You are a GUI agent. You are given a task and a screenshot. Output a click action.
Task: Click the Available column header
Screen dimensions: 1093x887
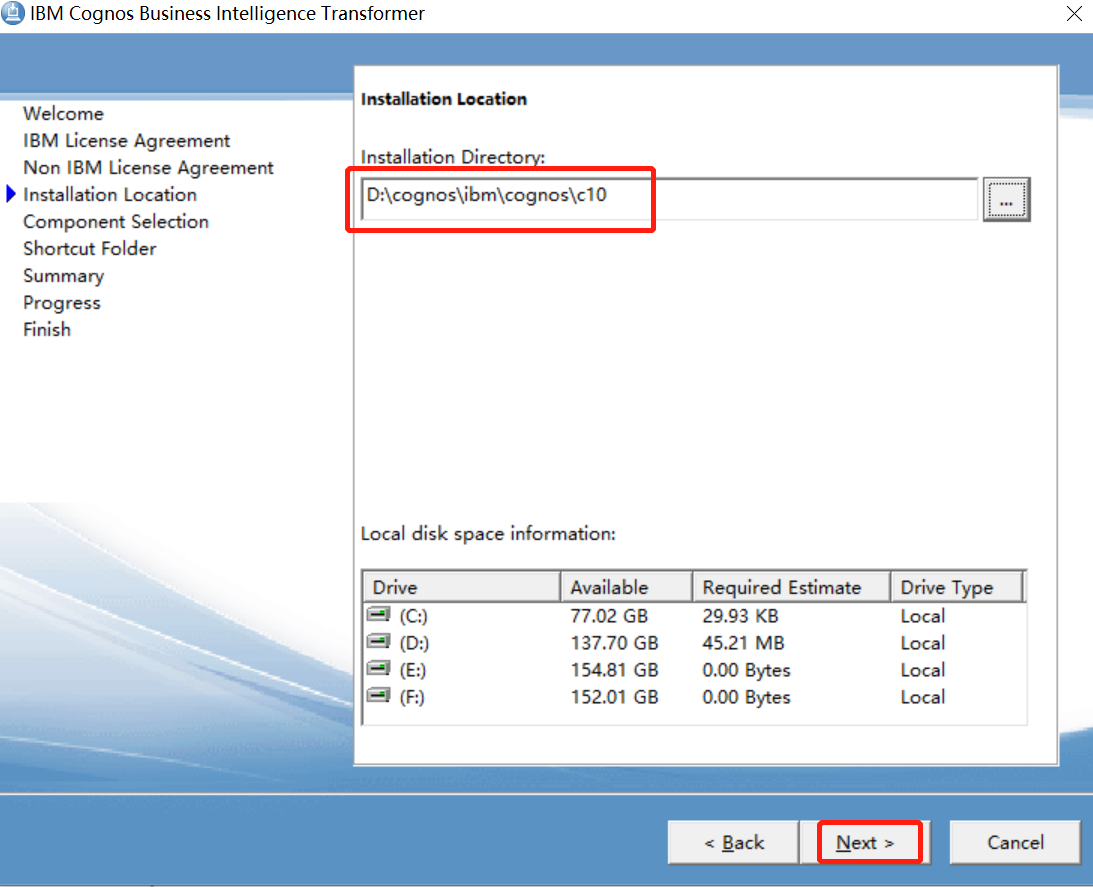626,587
